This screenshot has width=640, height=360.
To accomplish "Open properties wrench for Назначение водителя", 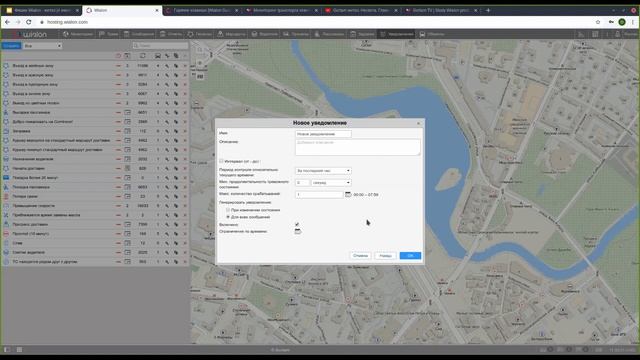I will 167,159.
